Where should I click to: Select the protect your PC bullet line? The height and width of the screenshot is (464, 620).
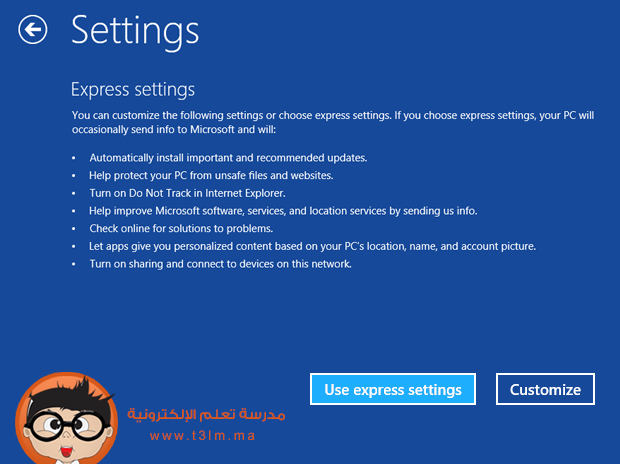tap(211, 176)
